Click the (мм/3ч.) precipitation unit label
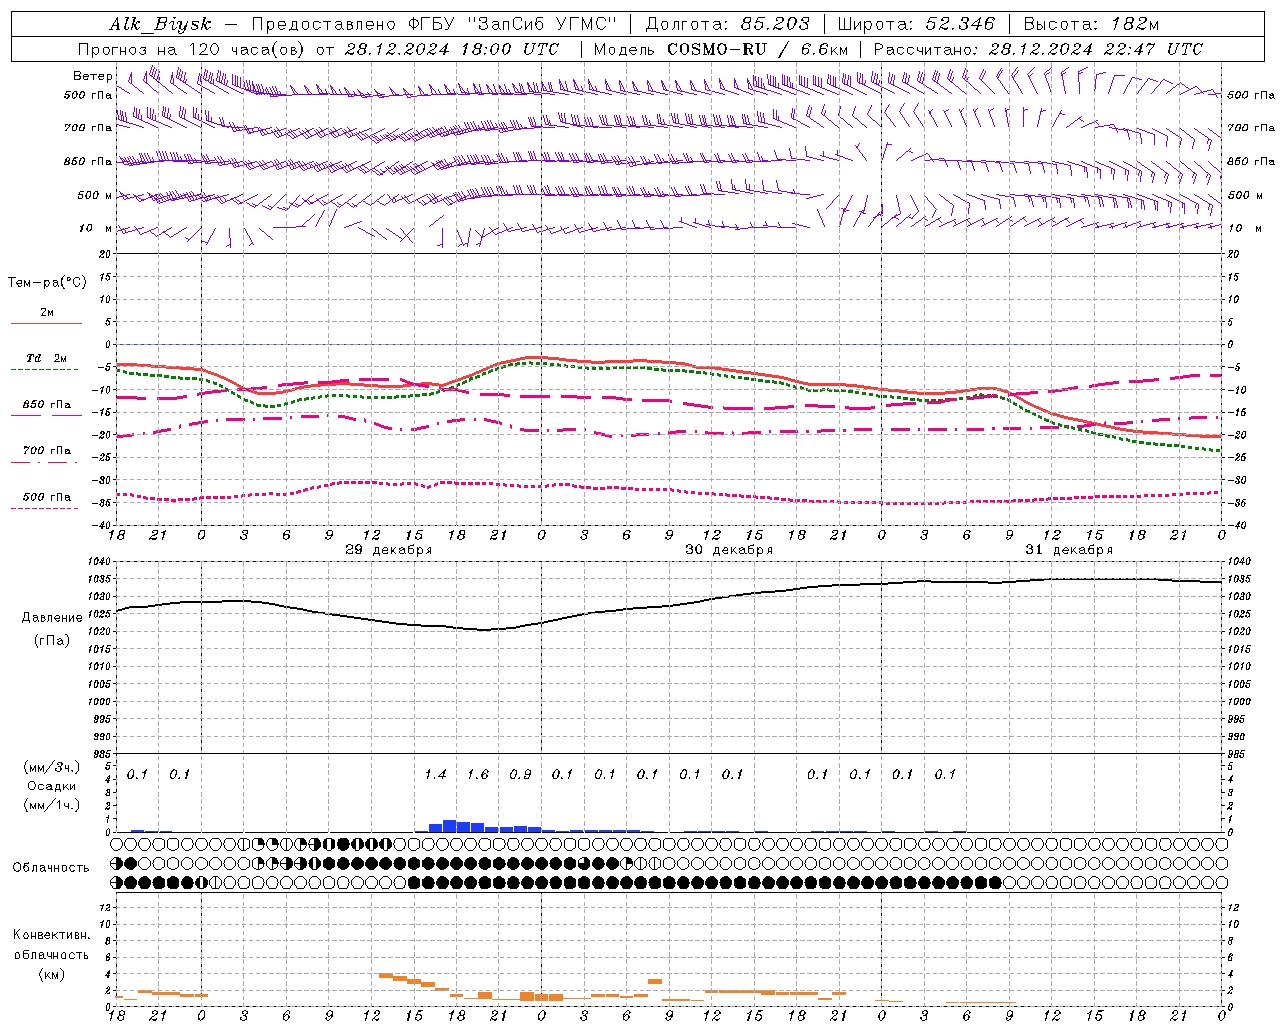This screenshot has width=1280, height=1024. (52, 767)
